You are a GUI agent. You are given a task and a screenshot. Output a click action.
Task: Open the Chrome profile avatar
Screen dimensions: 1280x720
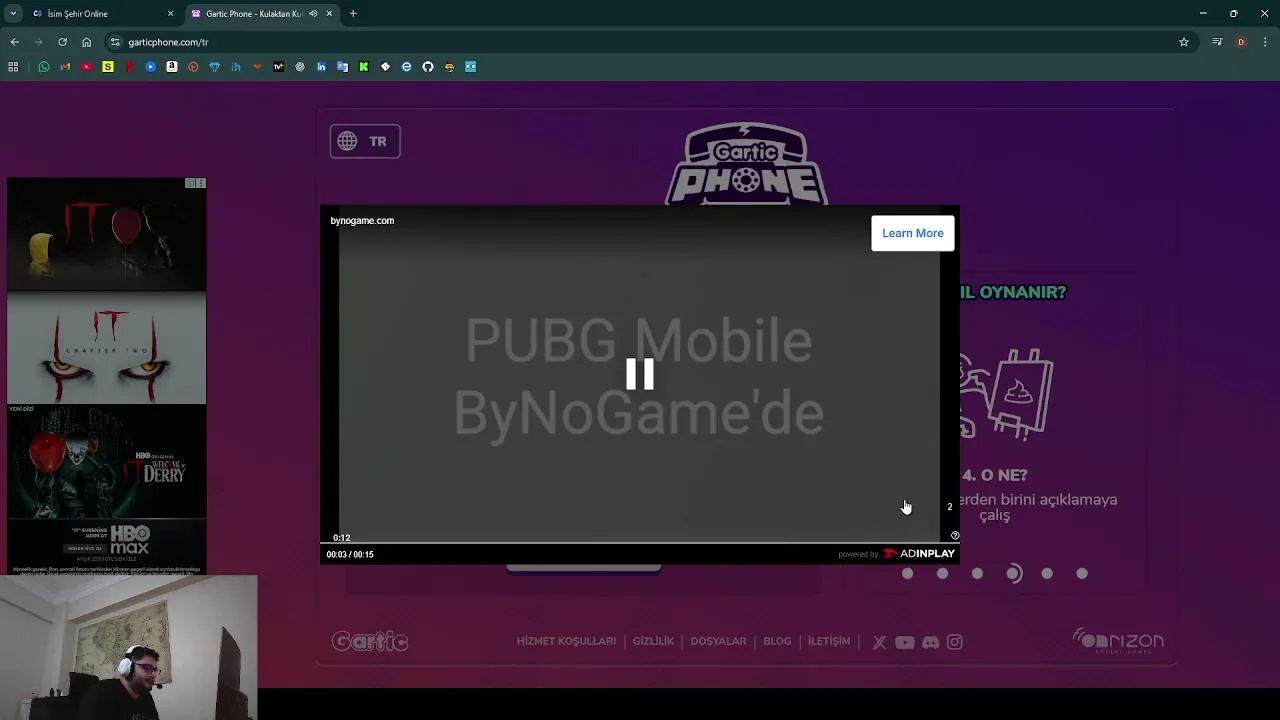1241,42
